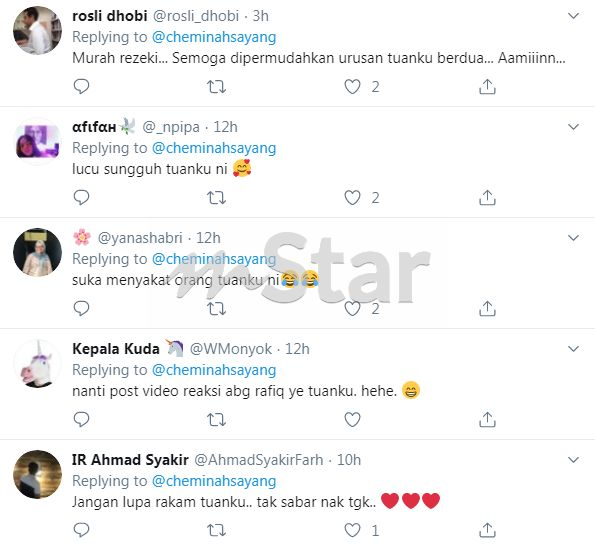
Task: Like rosli dhobi's tweet
Action: pyautogui.click(x=352, y=87)
